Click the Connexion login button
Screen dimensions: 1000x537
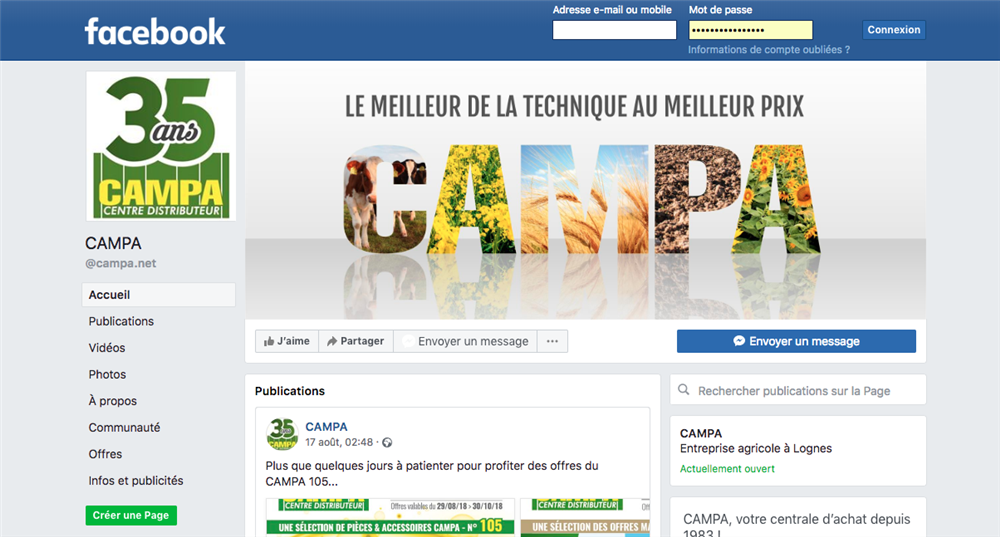coord(893,30)
